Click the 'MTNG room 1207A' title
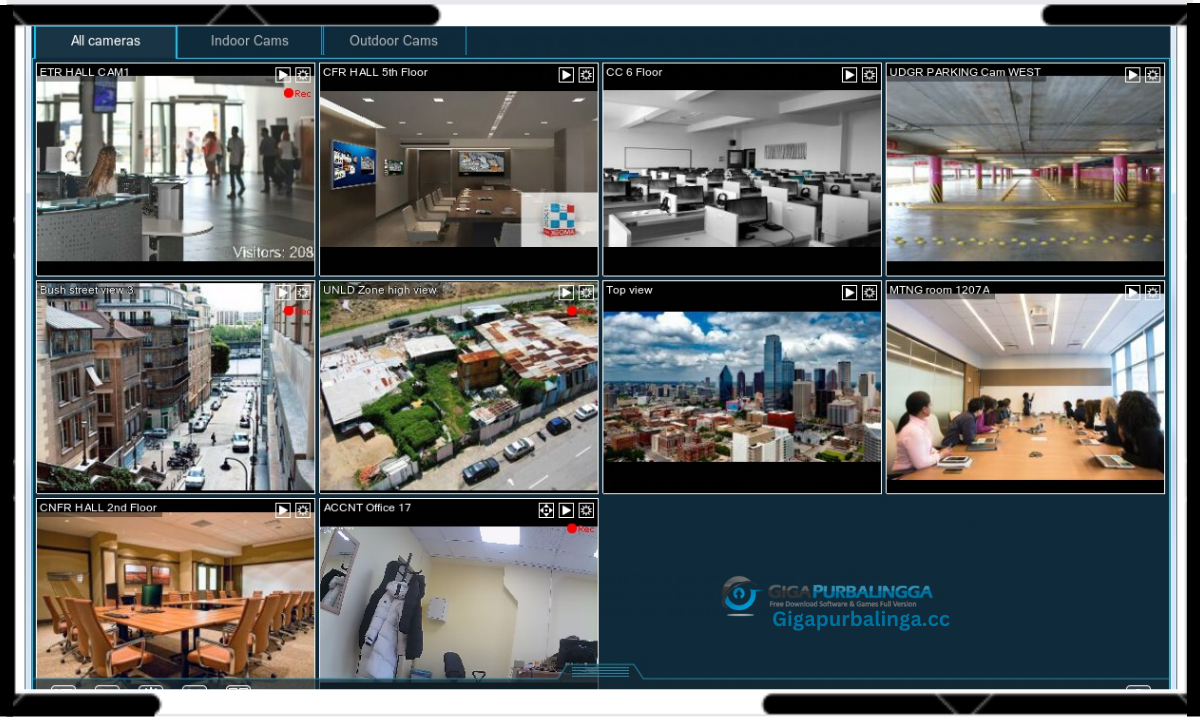1200x720 pixels. tap(939, 290)
